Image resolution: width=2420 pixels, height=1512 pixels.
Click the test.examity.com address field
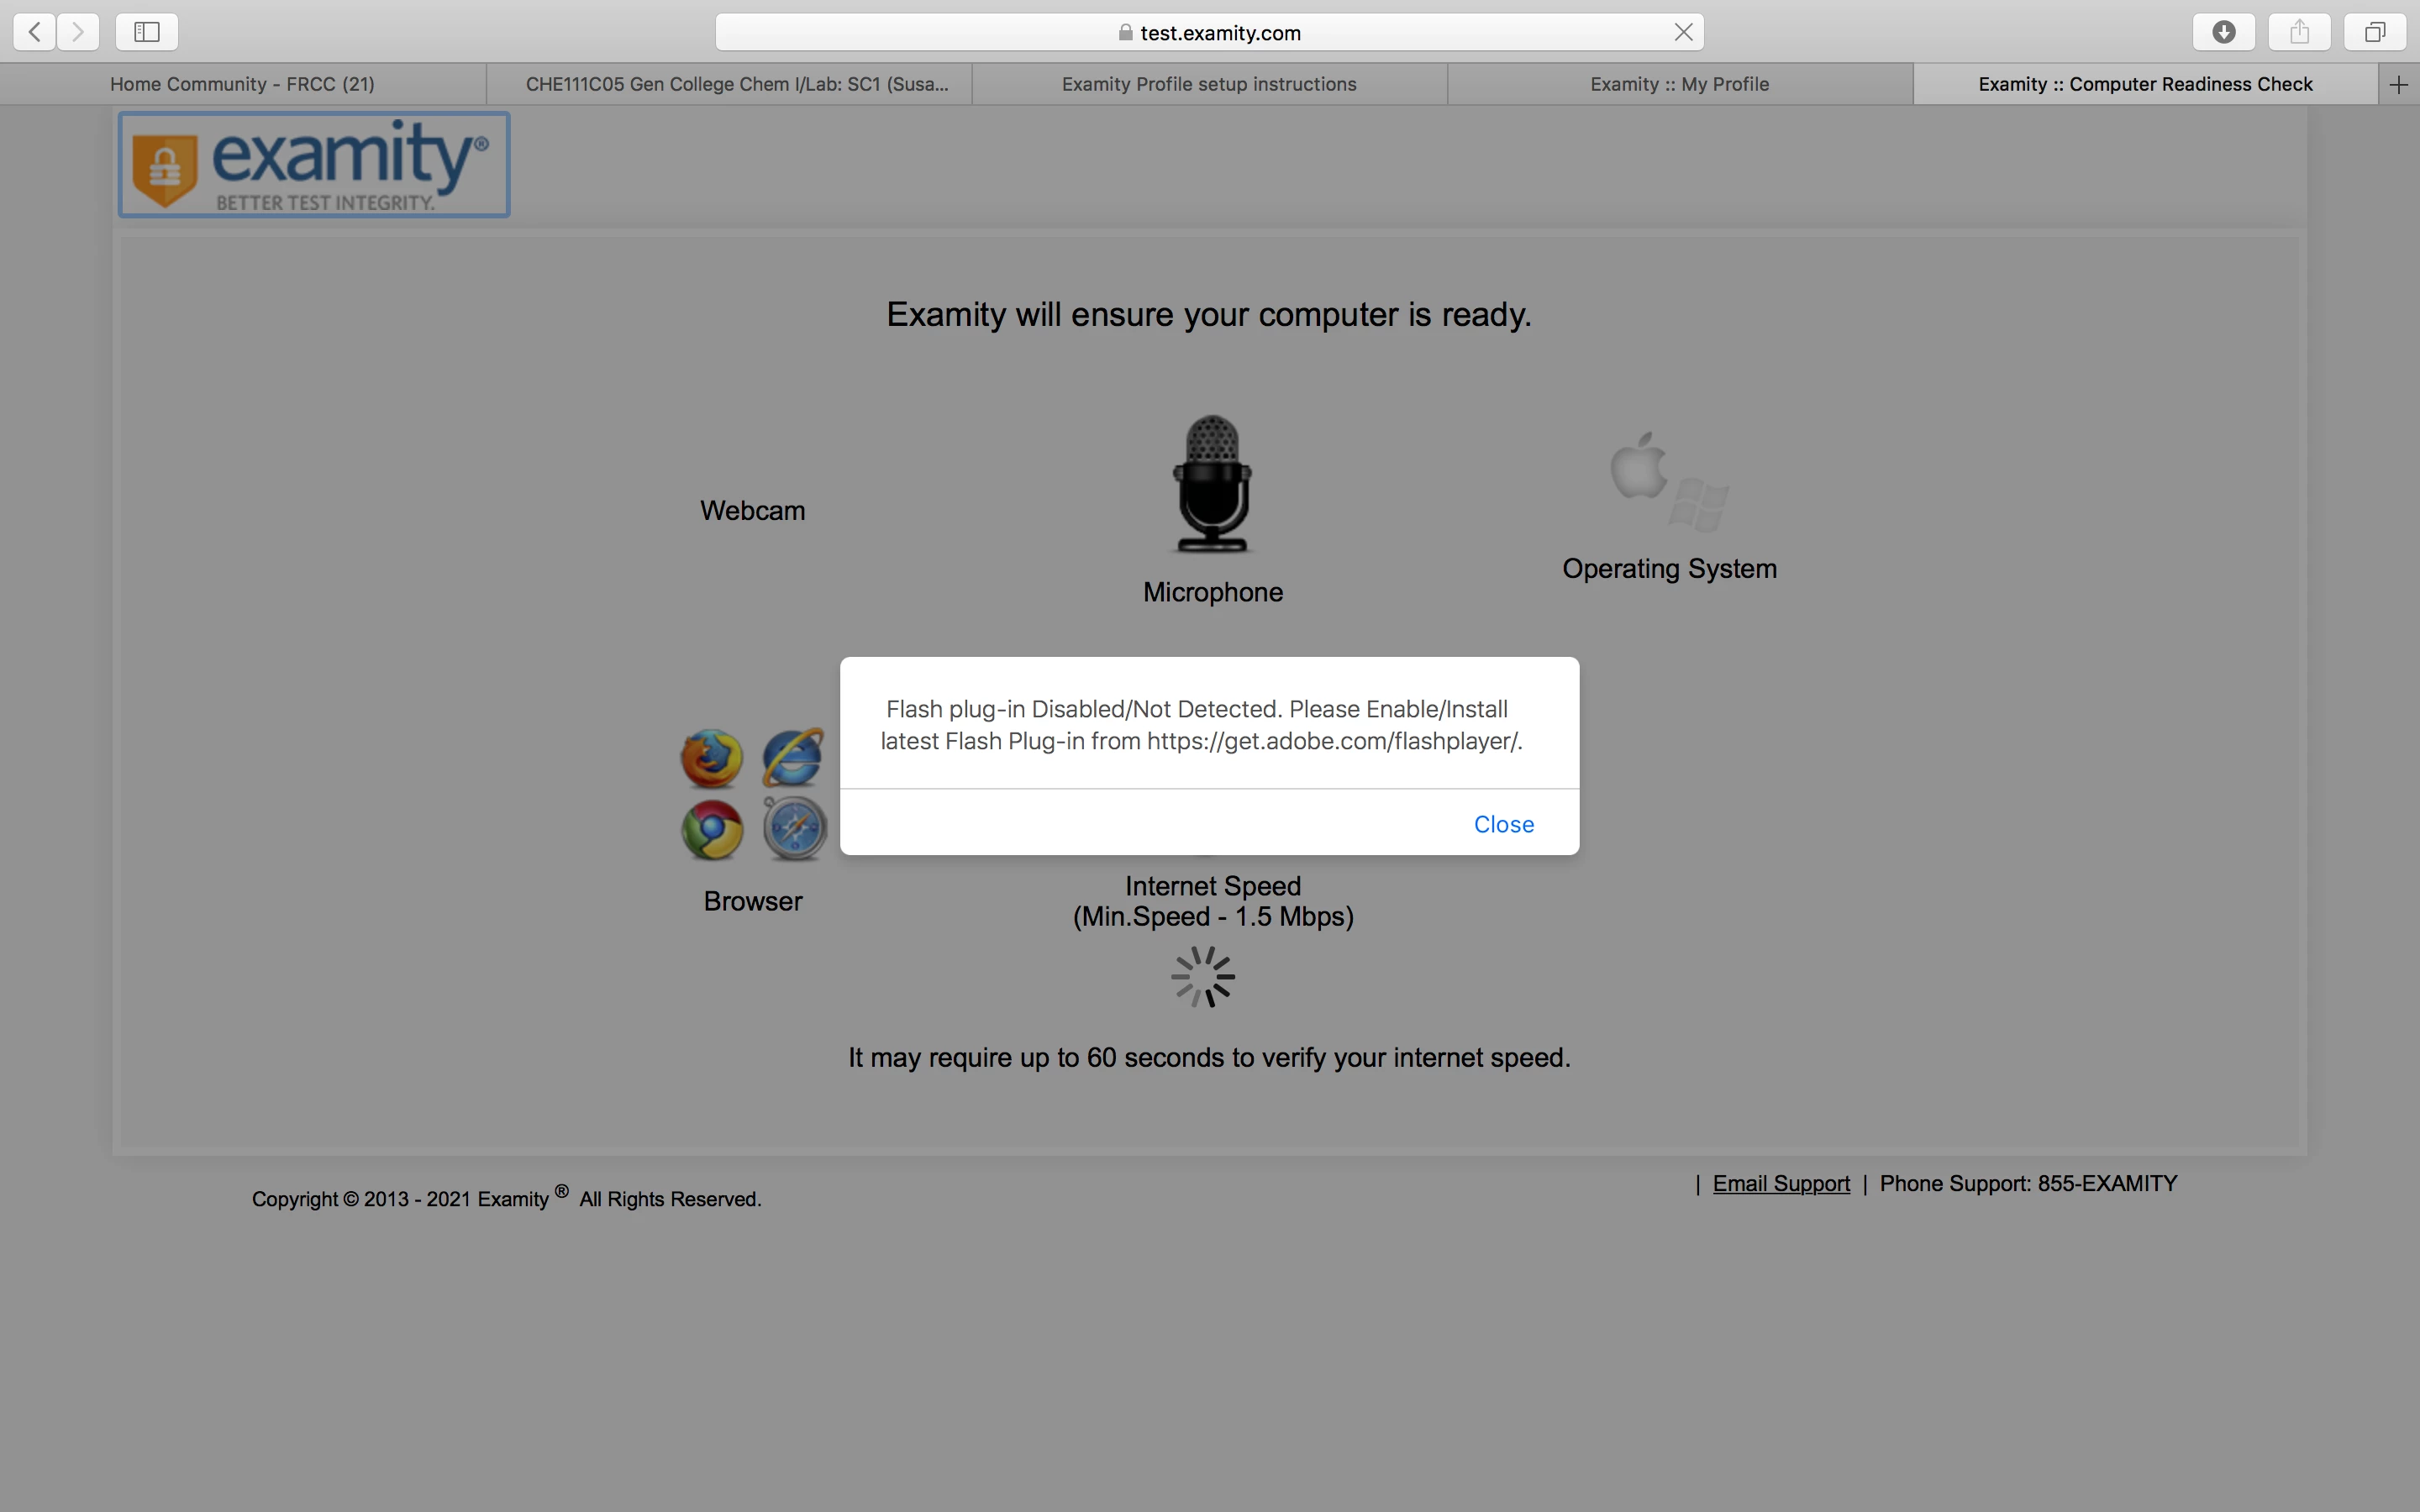pos(1218,33)
